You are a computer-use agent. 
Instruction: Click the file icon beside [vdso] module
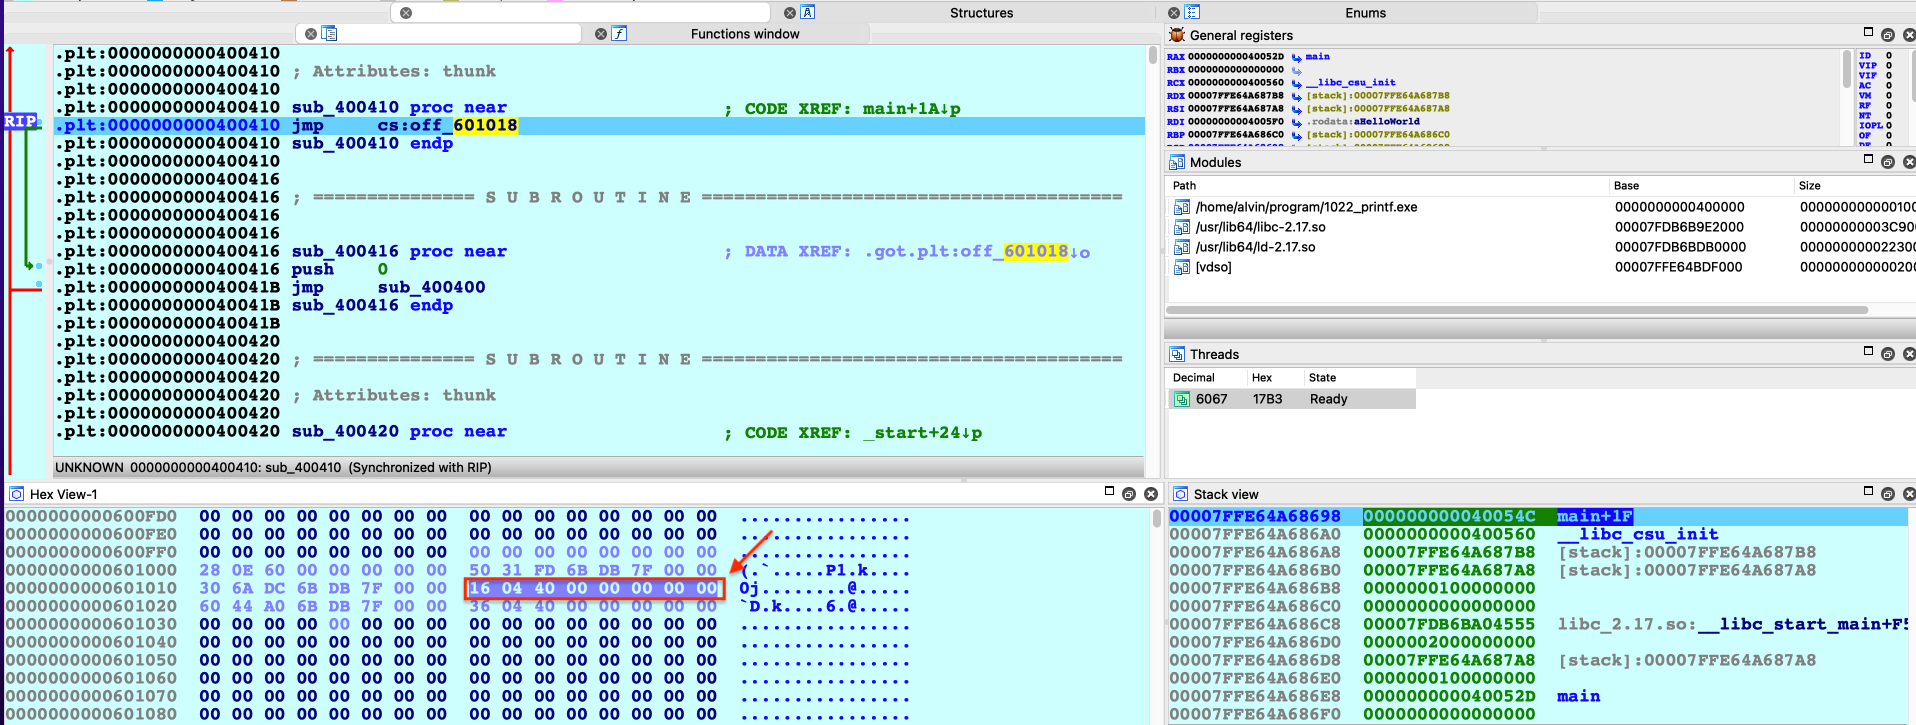tap(1182, 267)
